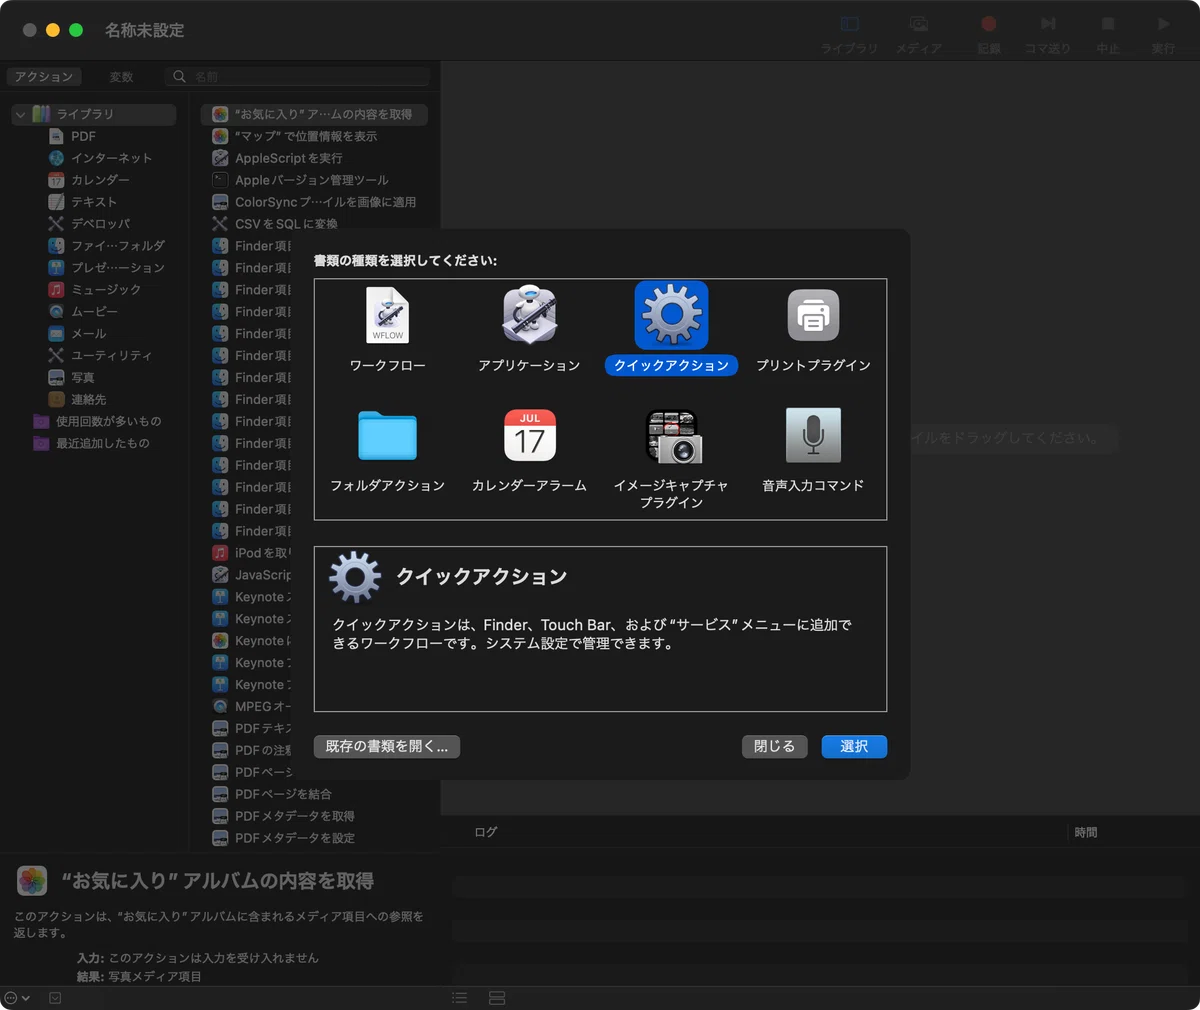
Task: Click the ログ column header
Action: click(x=486, y=832)
